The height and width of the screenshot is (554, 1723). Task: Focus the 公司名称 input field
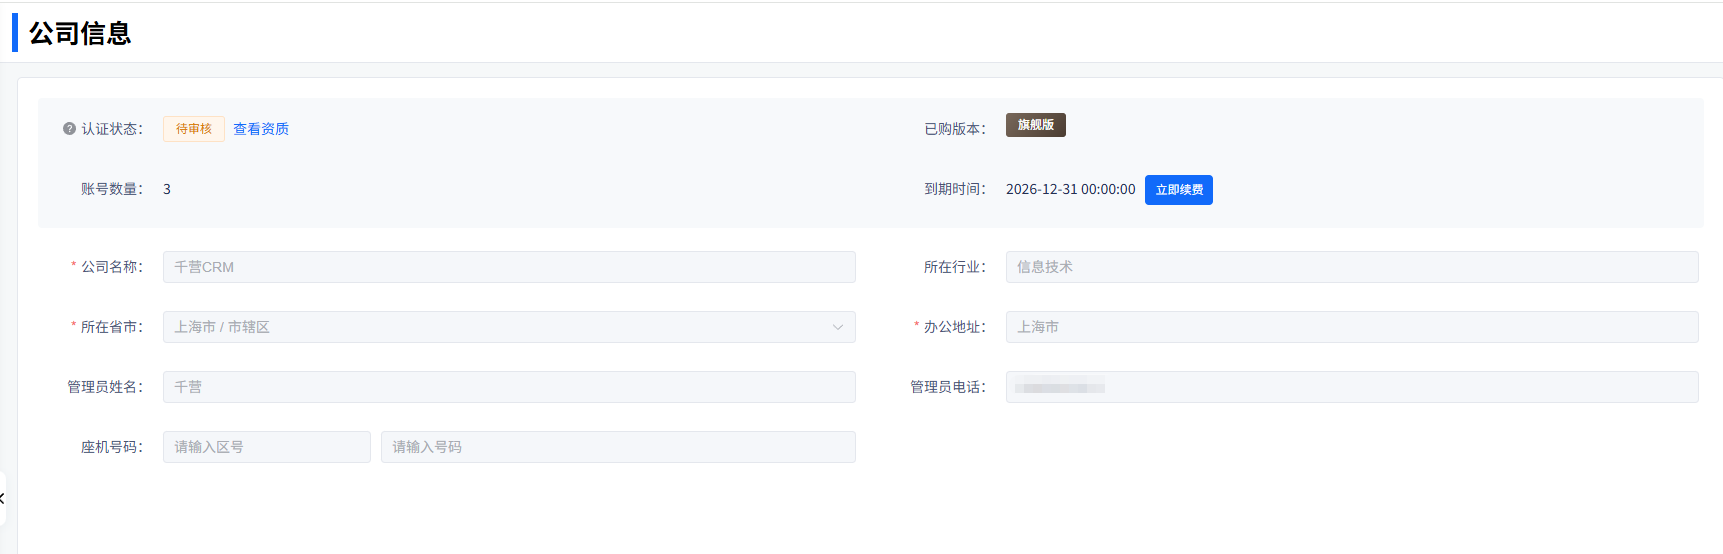(509, 267)
